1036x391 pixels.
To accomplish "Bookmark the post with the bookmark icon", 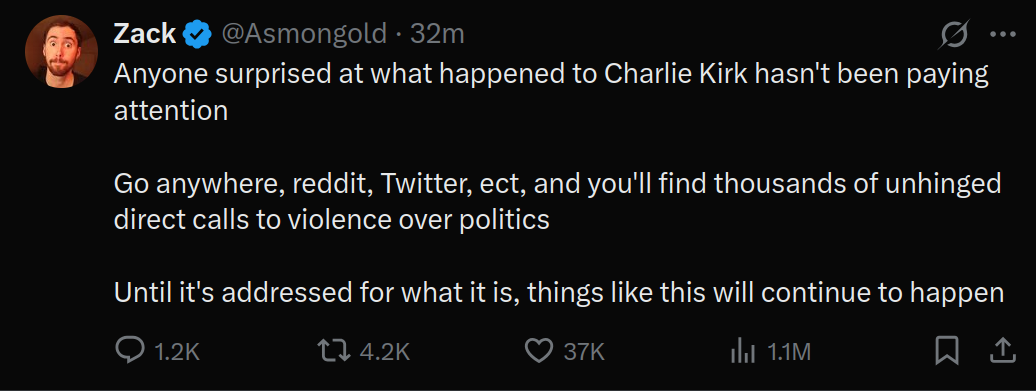I will click(947, 351).
